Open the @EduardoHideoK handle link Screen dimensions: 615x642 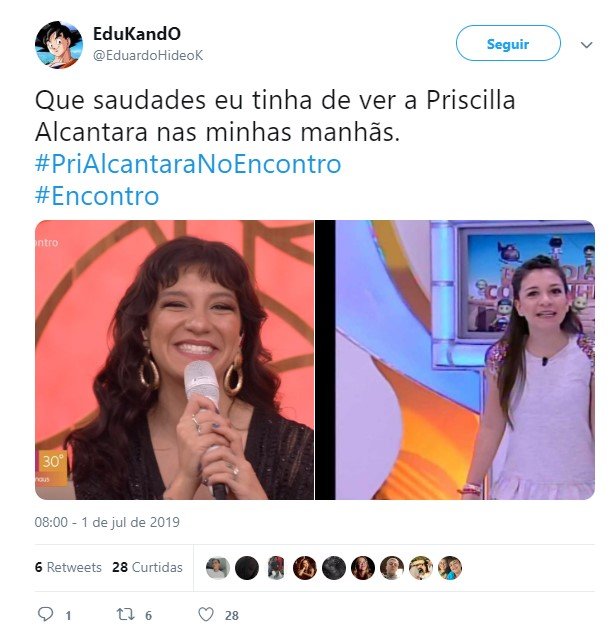pos(148,55)
